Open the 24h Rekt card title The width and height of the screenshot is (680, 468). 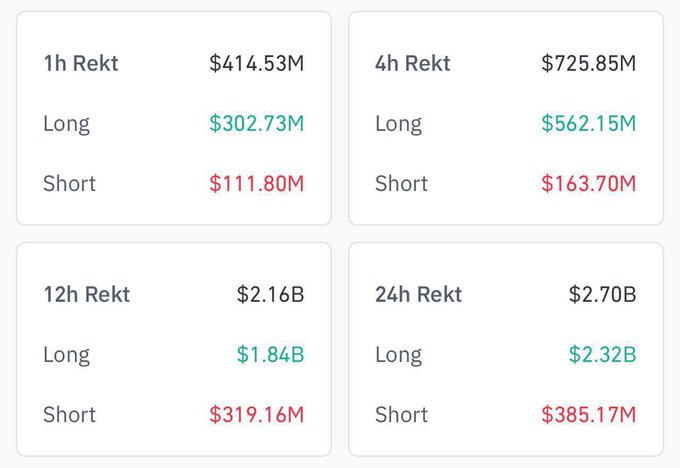419,295
